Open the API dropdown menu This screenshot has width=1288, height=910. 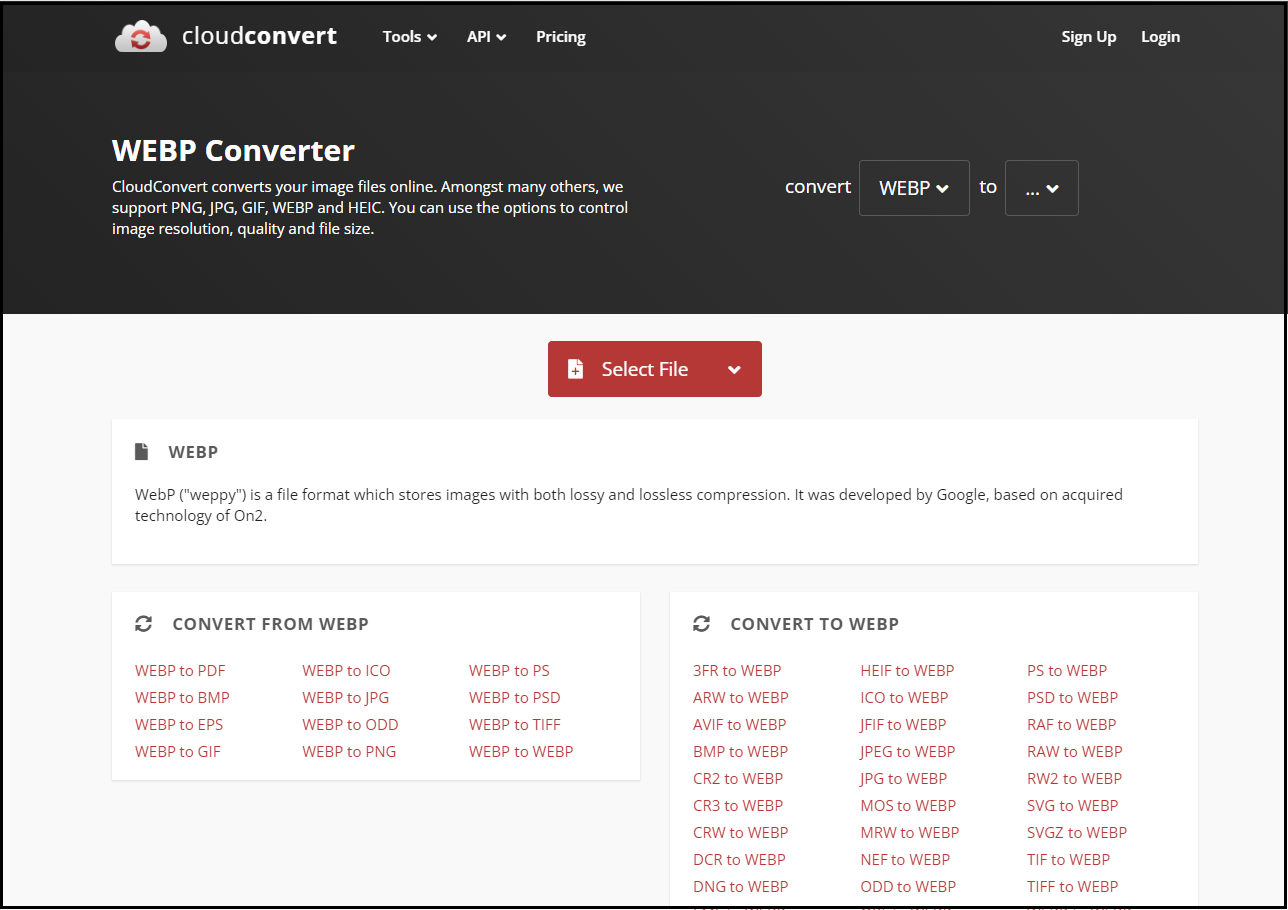coord(487,37)
